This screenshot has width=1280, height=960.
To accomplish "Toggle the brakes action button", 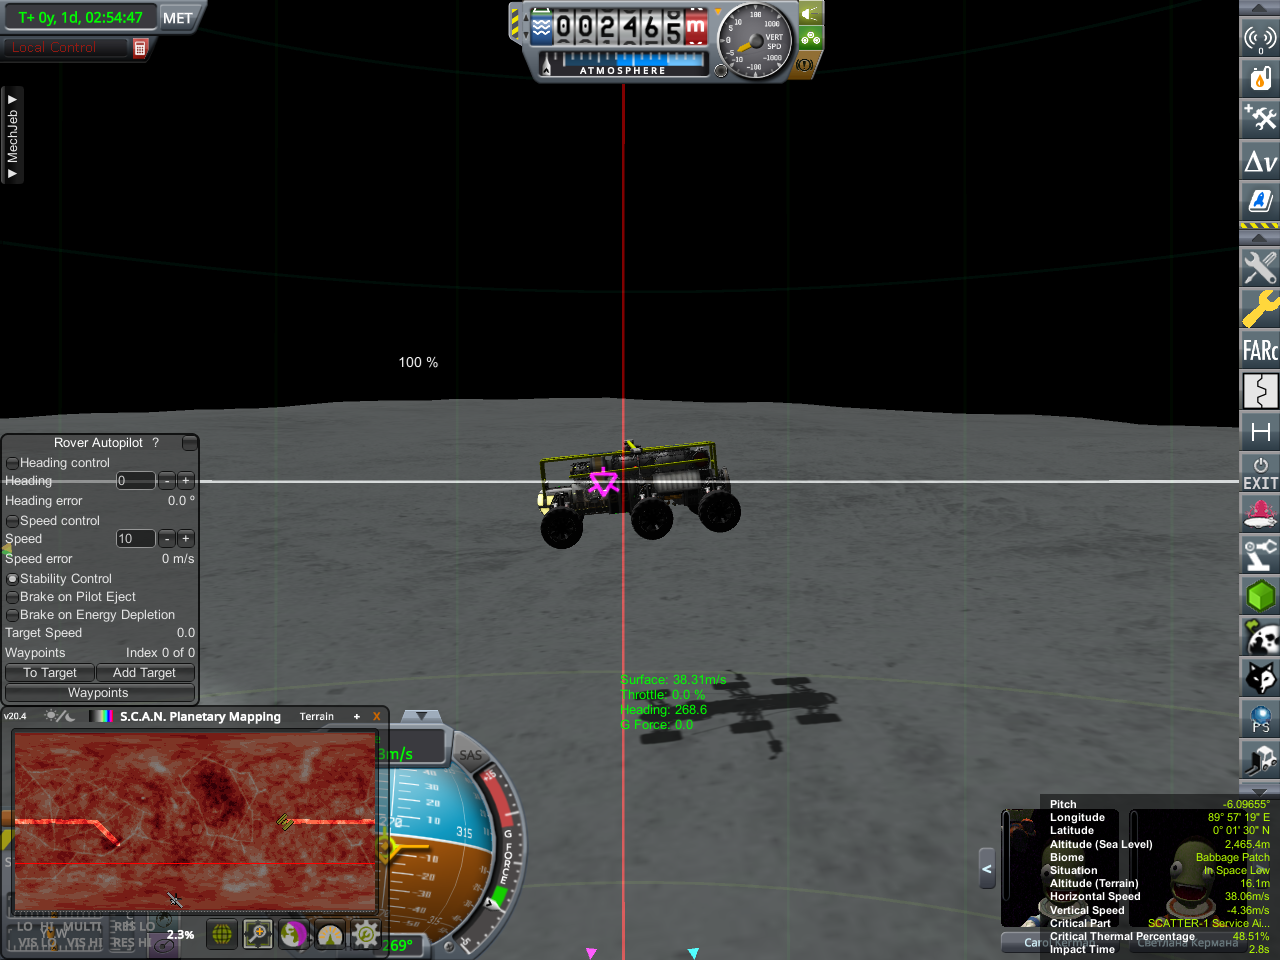I will click(x=806, y=65).
